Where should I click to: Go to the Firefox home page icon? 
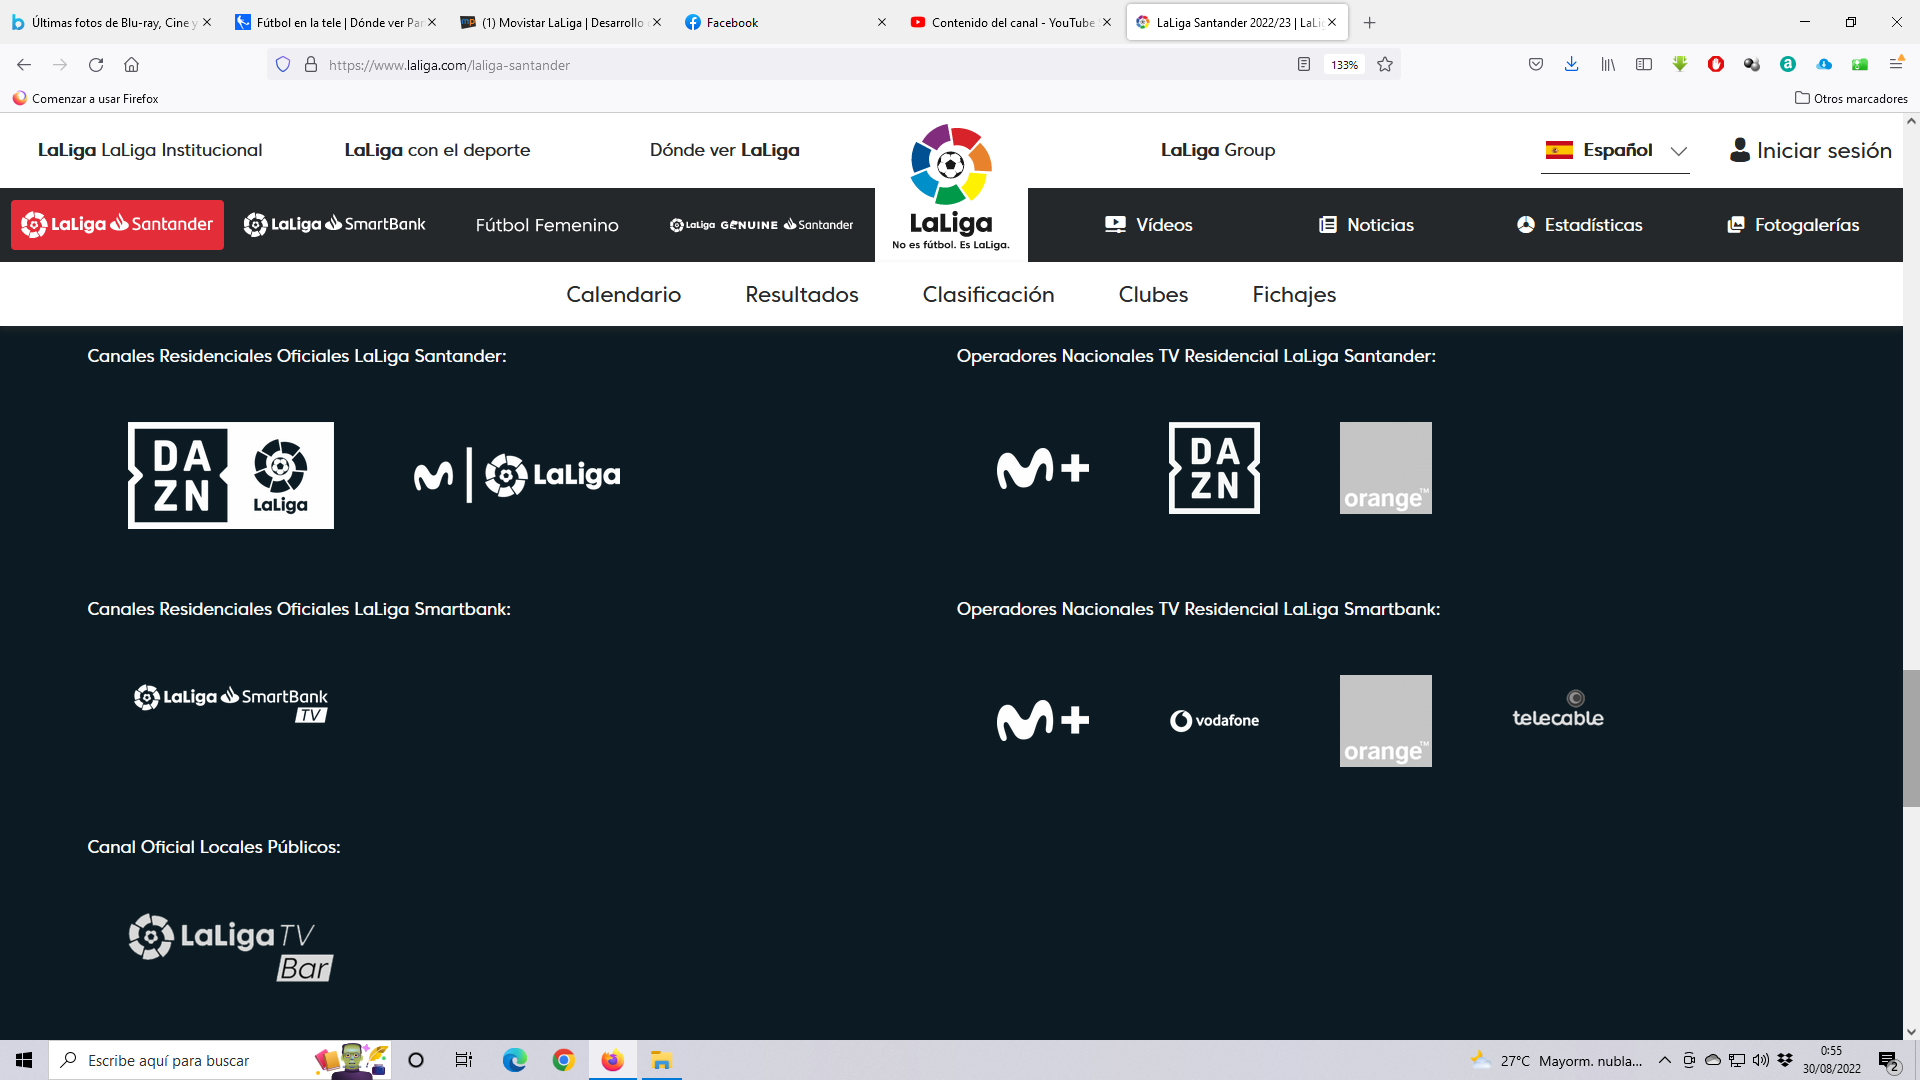[x=131, y=65]
